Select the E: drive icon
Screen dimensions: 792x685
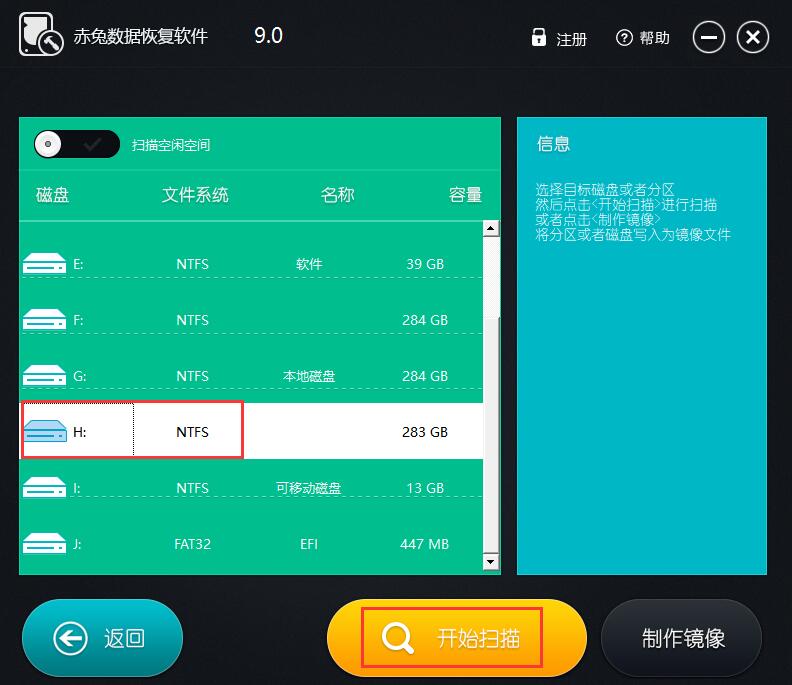[44, 263]
